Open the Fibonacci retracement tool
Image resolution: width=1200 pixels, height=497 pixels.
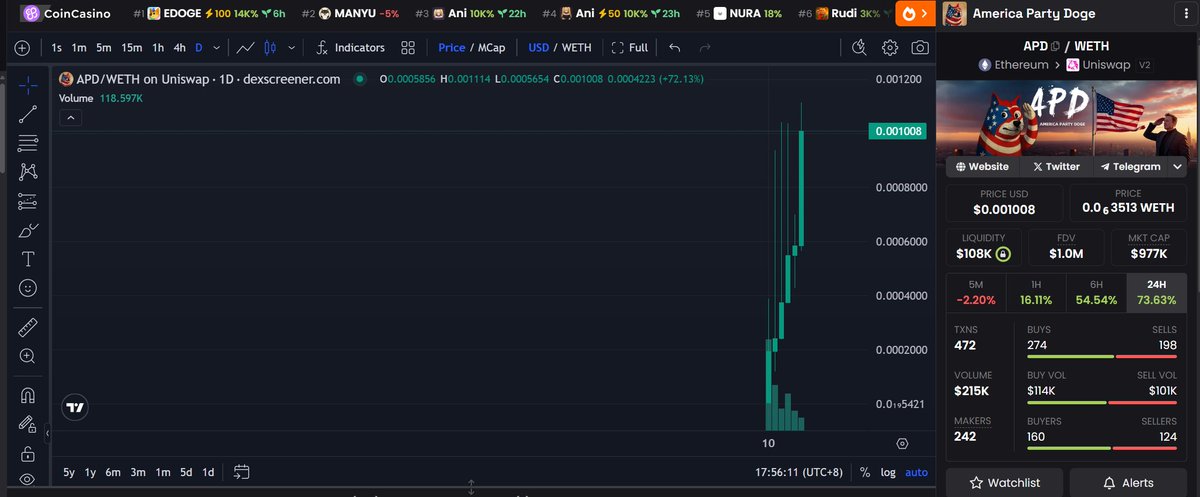pyautogui.click(x=28, y=143)
